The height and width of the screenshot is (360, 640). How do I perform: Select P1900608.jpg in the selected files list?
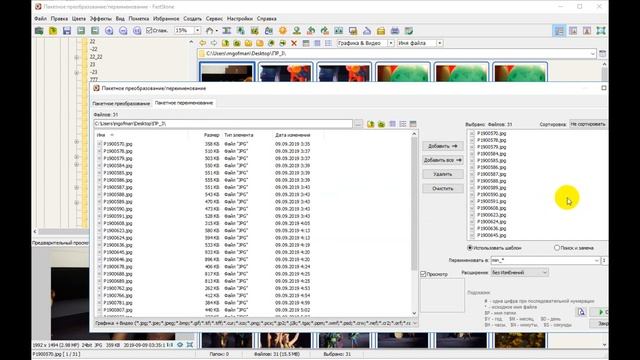click(491, 208)
